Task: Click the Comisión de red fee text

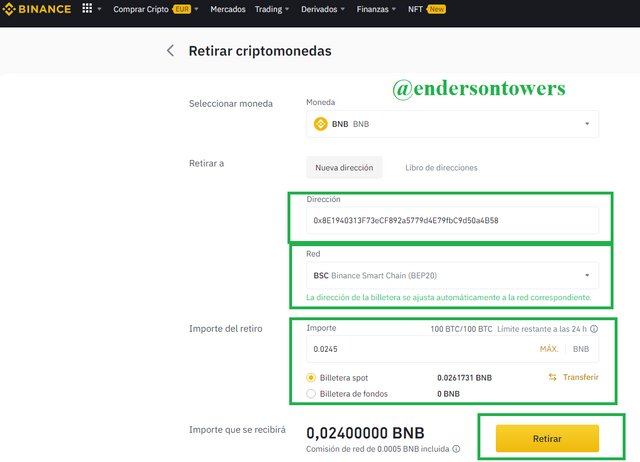Action: click(x=378, y=449)
